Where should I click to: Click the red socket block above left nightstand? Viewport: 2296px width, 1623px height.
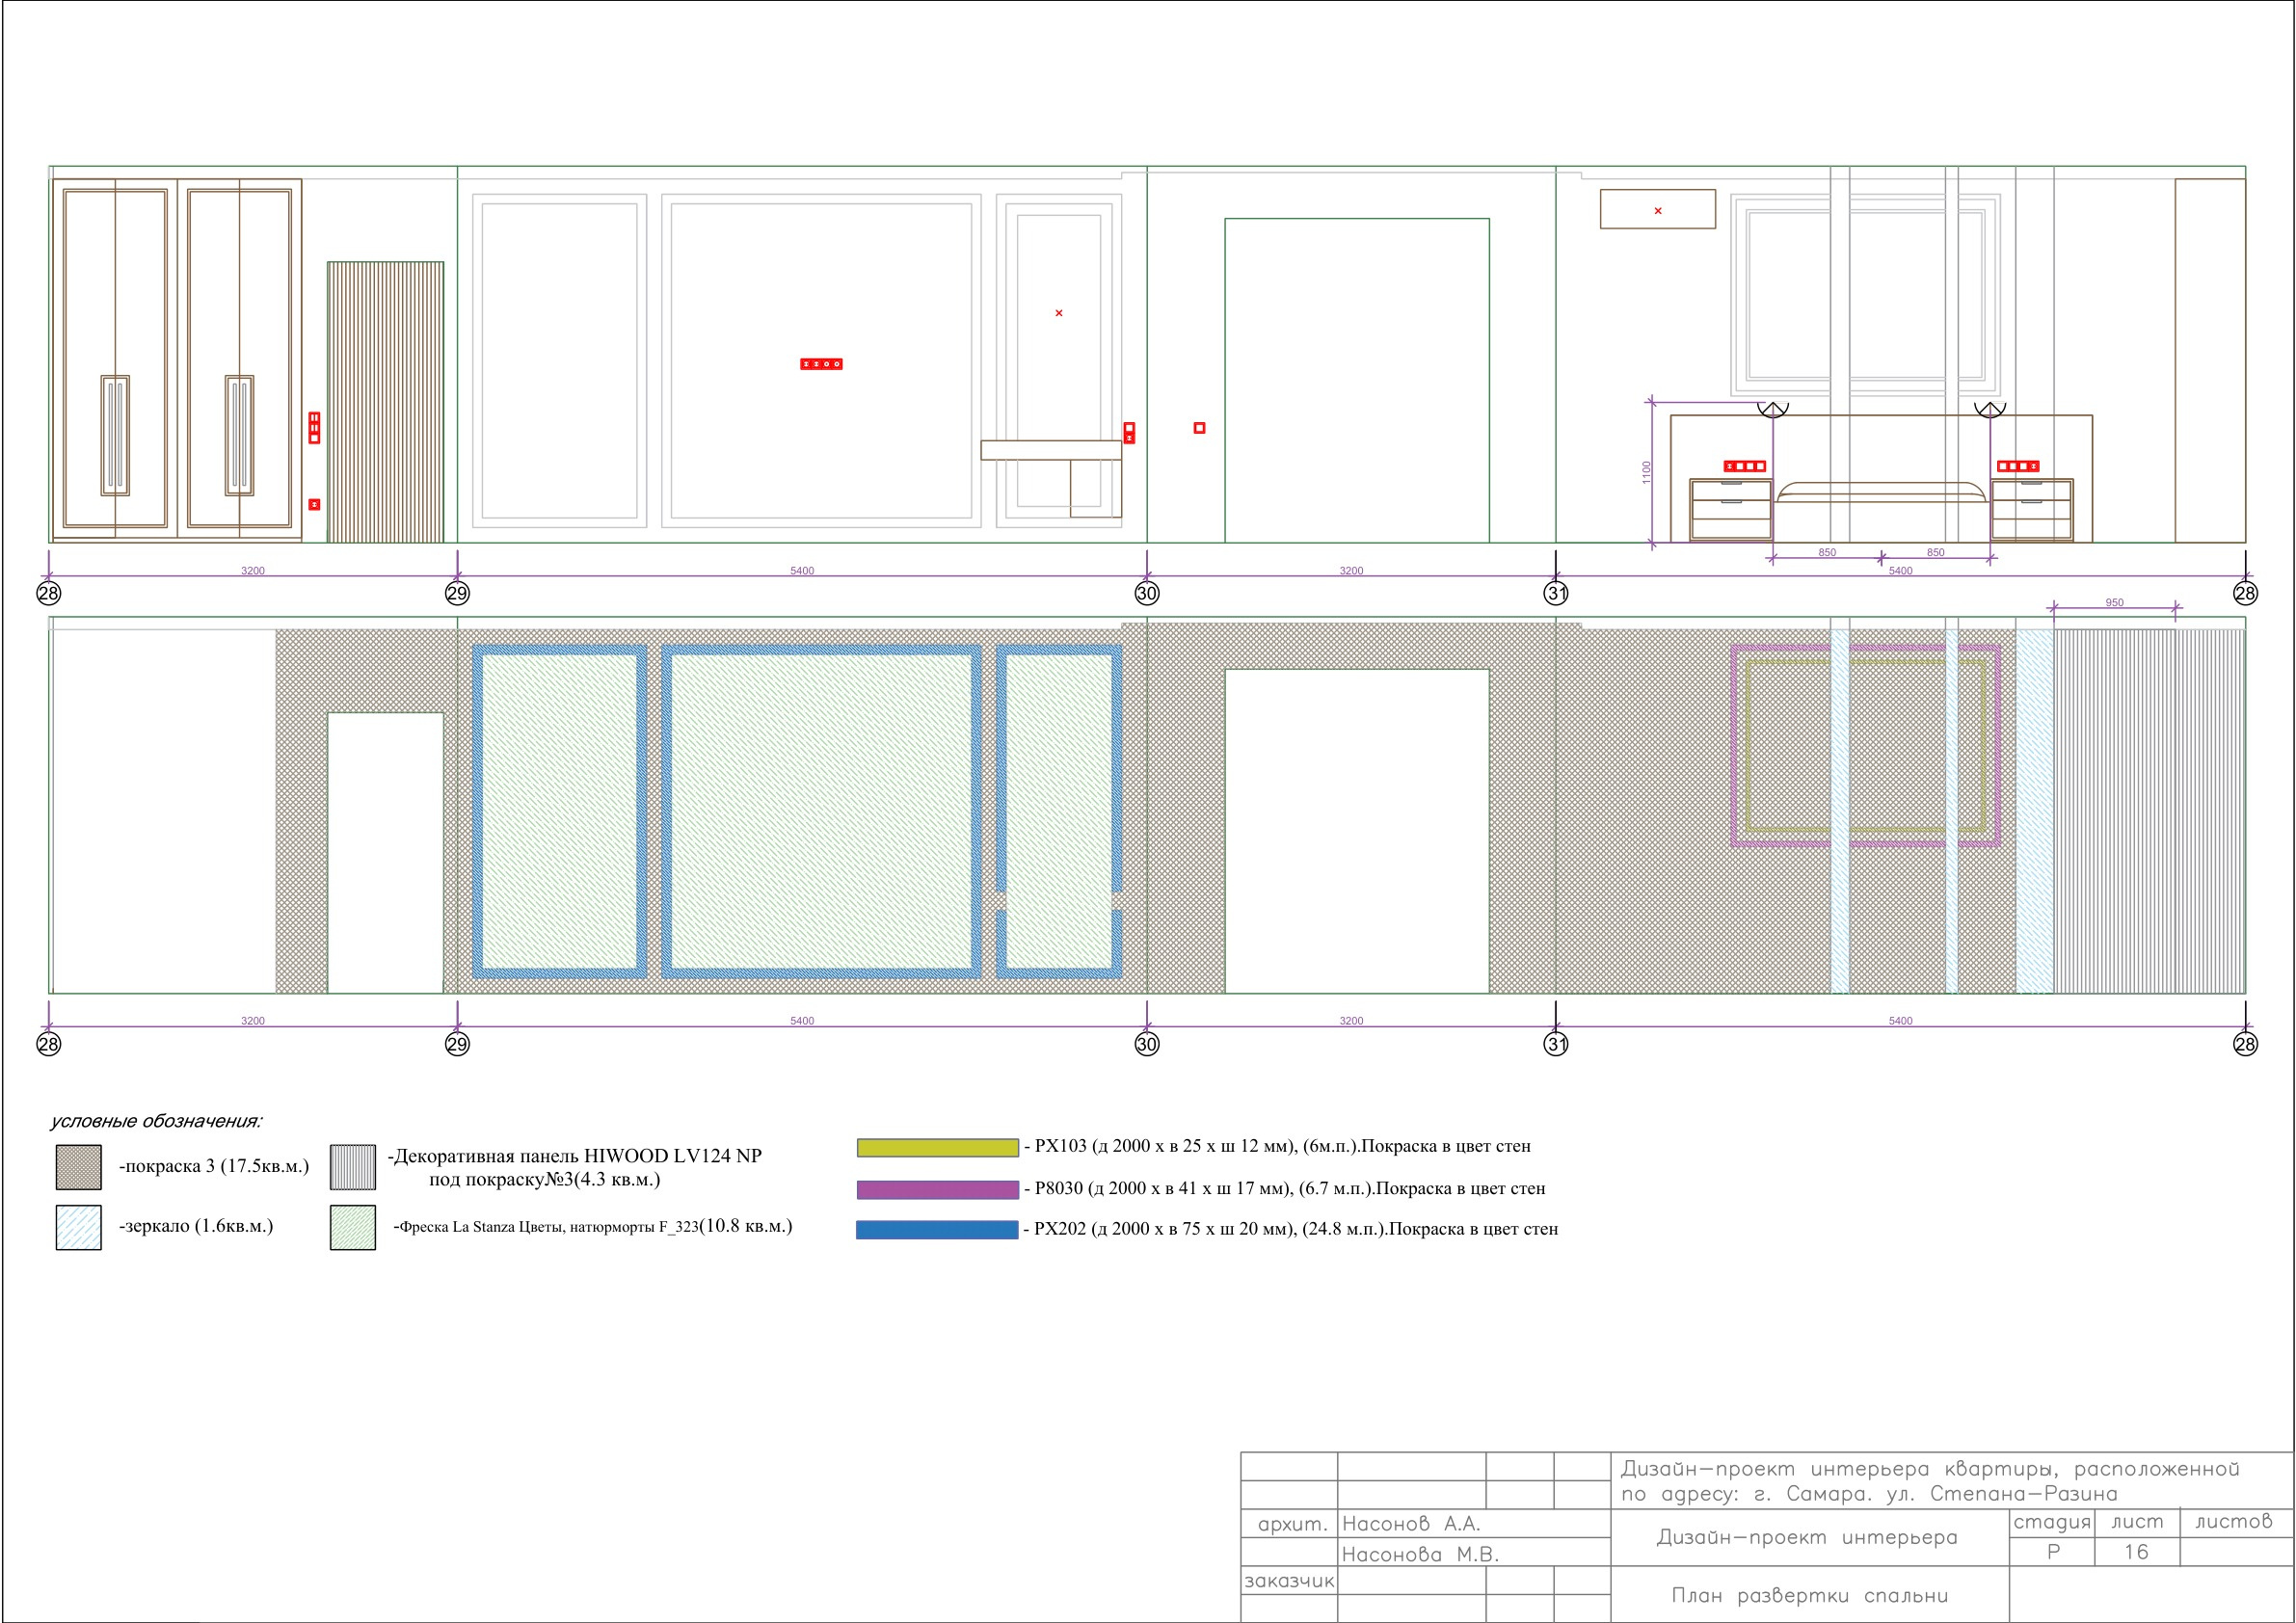[x=1745, y=466]
